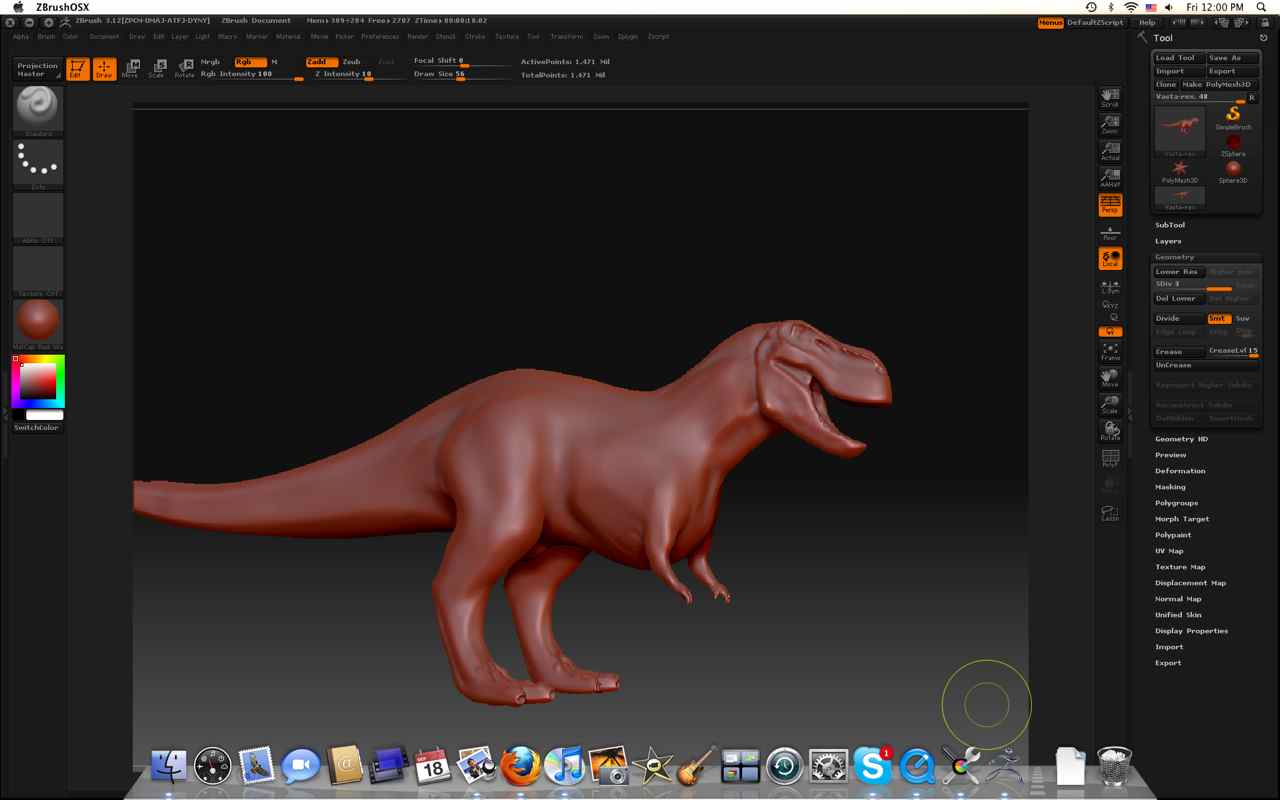Viewport: 1280px width, 800px height.
Task: Select the SimpleBrush tool icon
Action: click(1233, 118)
